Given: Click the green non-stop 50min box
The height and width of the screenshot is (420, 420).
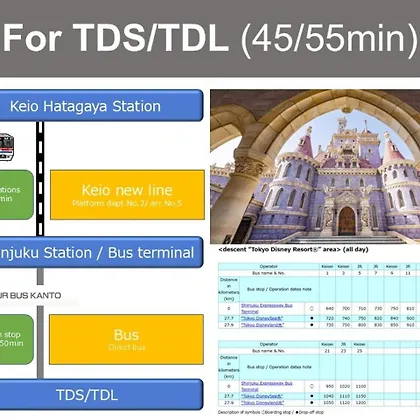Looking at the screenshot, I should click(x=17, y=339).
